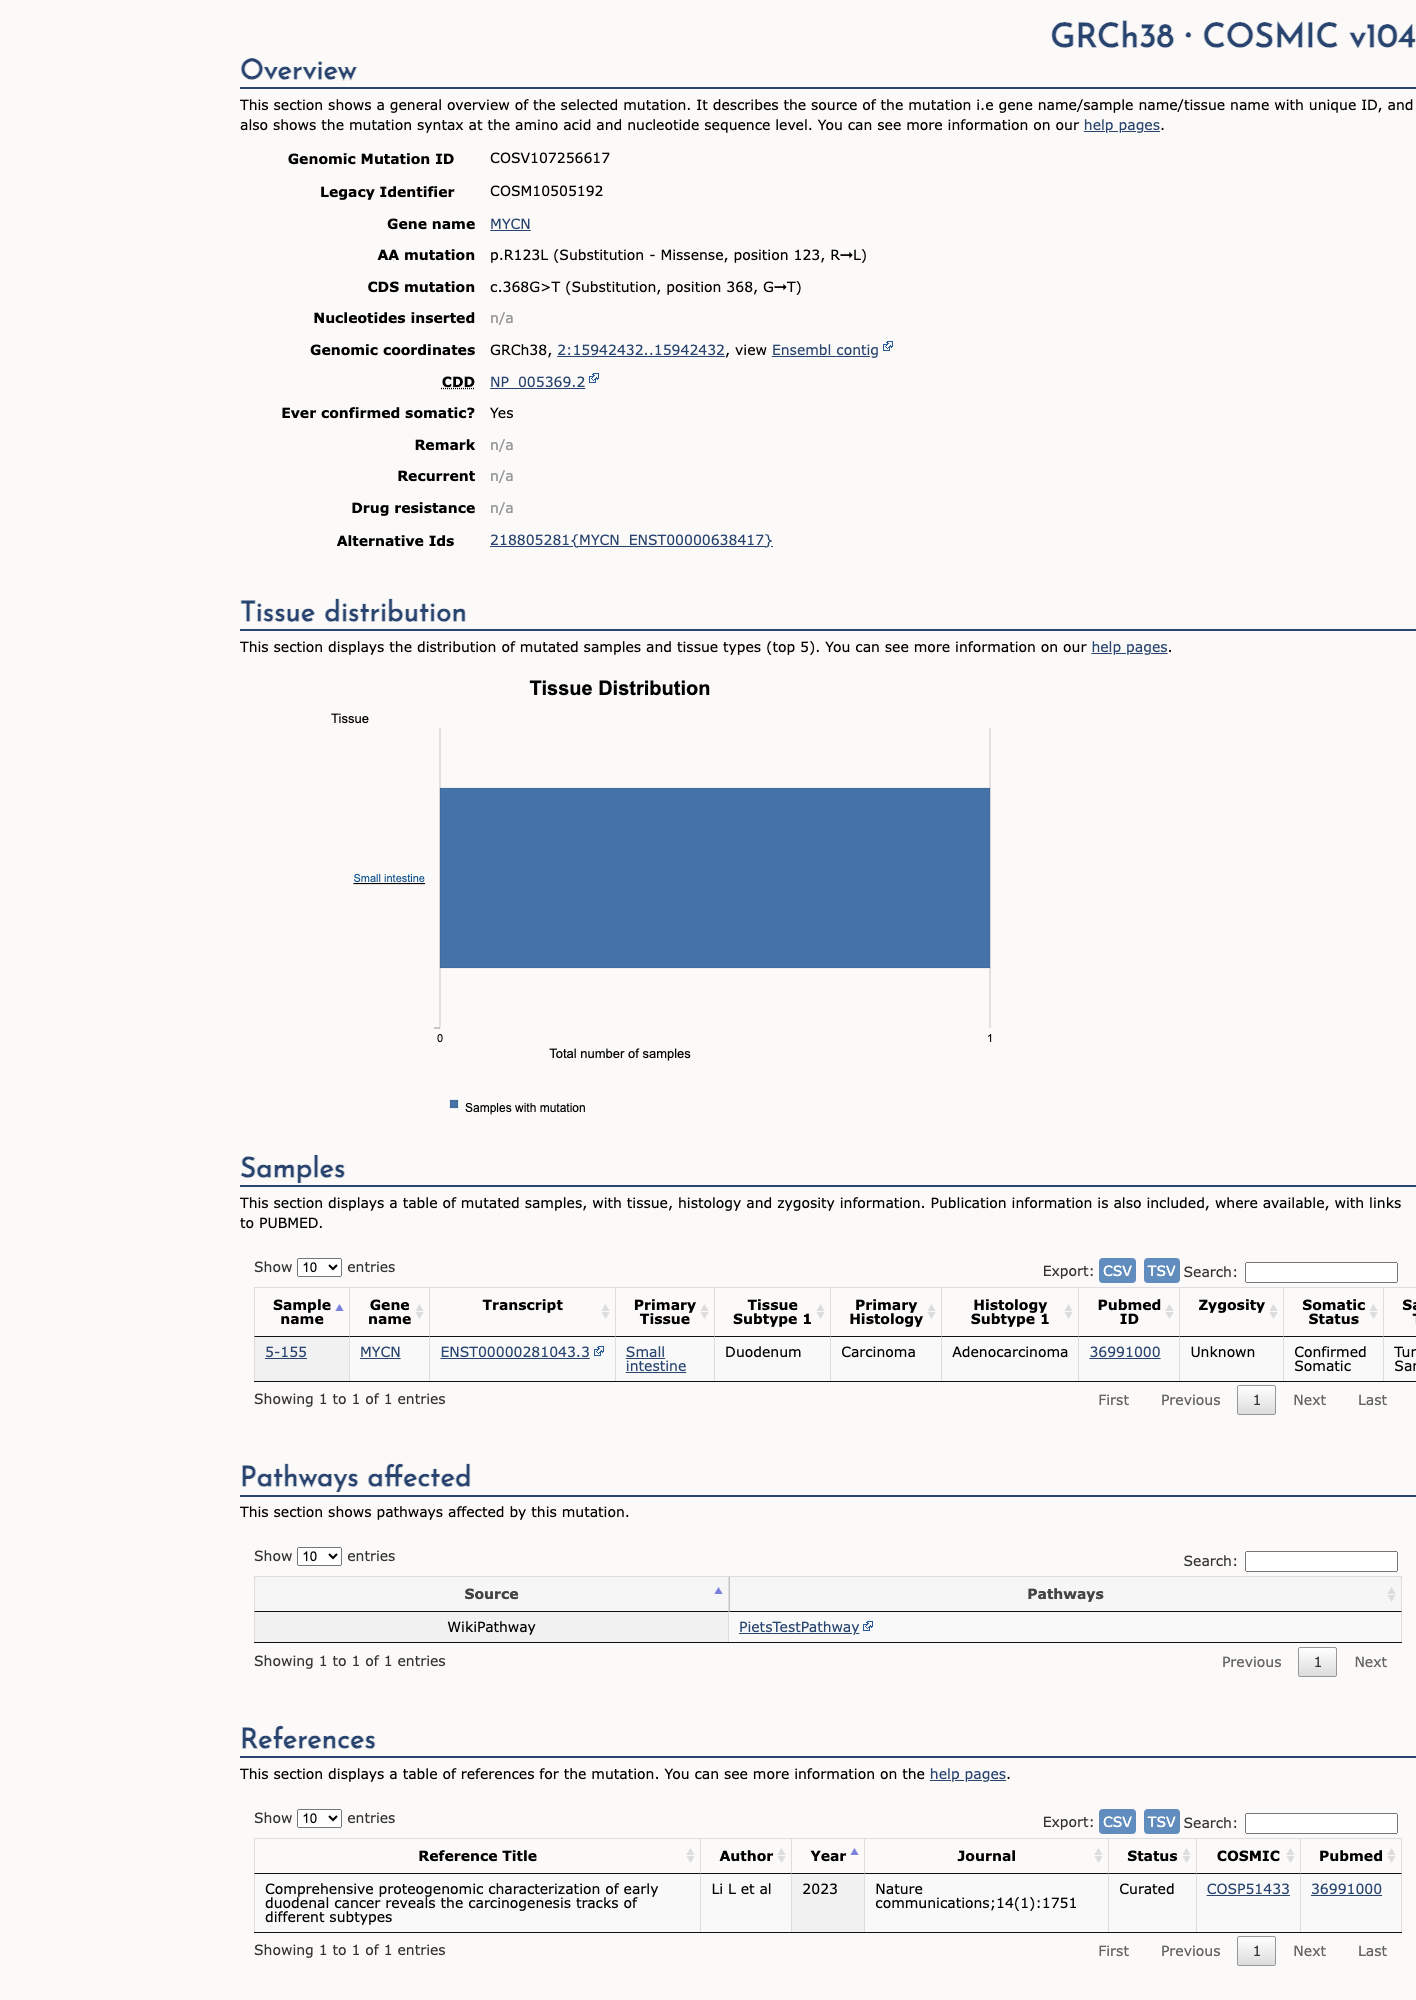Open help pages link in Tissue distribution section
This screenshot has width=1416, height=2000.
1129,647
